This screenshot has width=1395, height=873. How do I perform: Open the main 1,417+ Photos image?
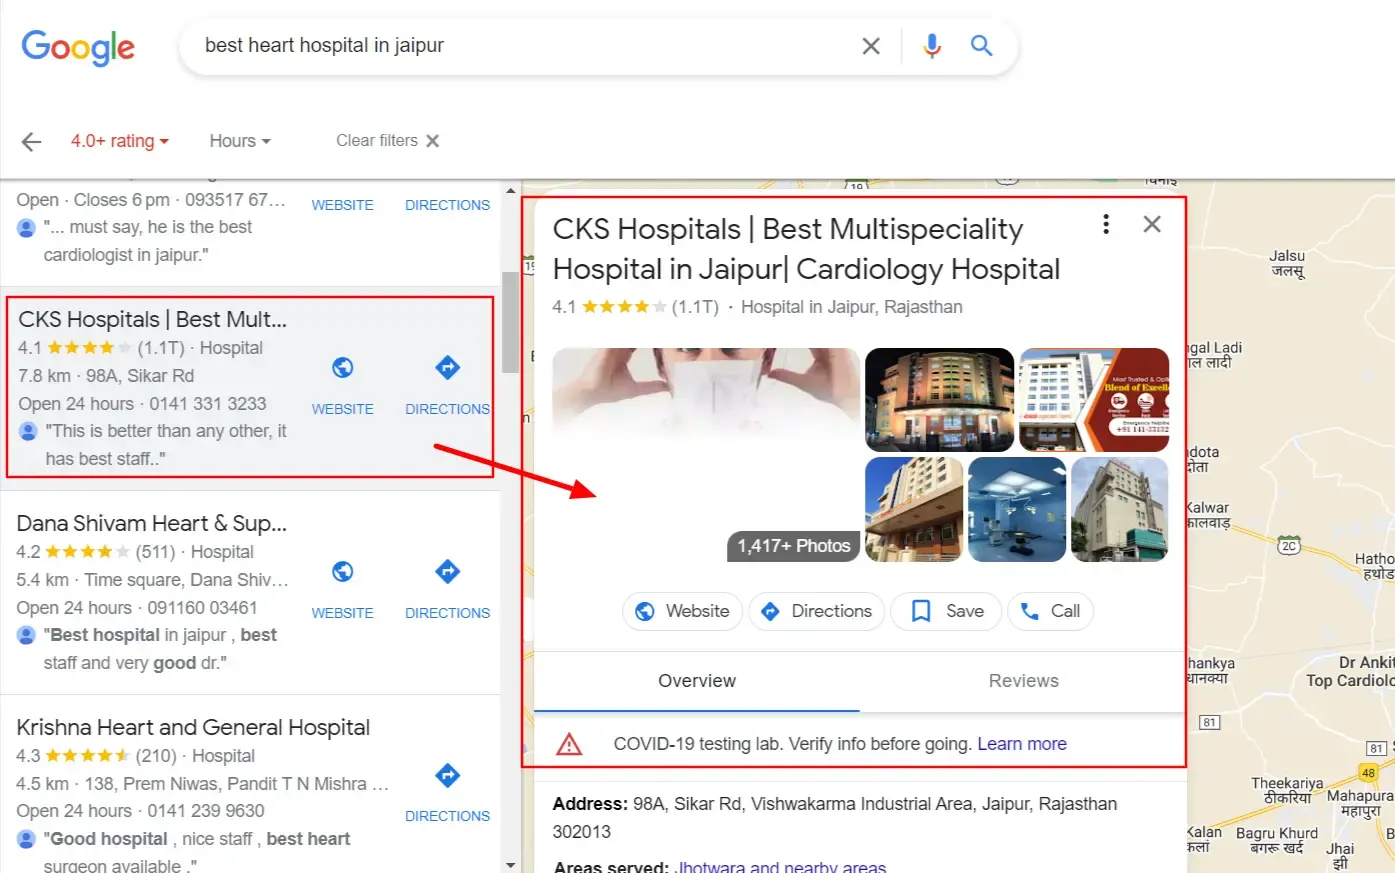706,455
